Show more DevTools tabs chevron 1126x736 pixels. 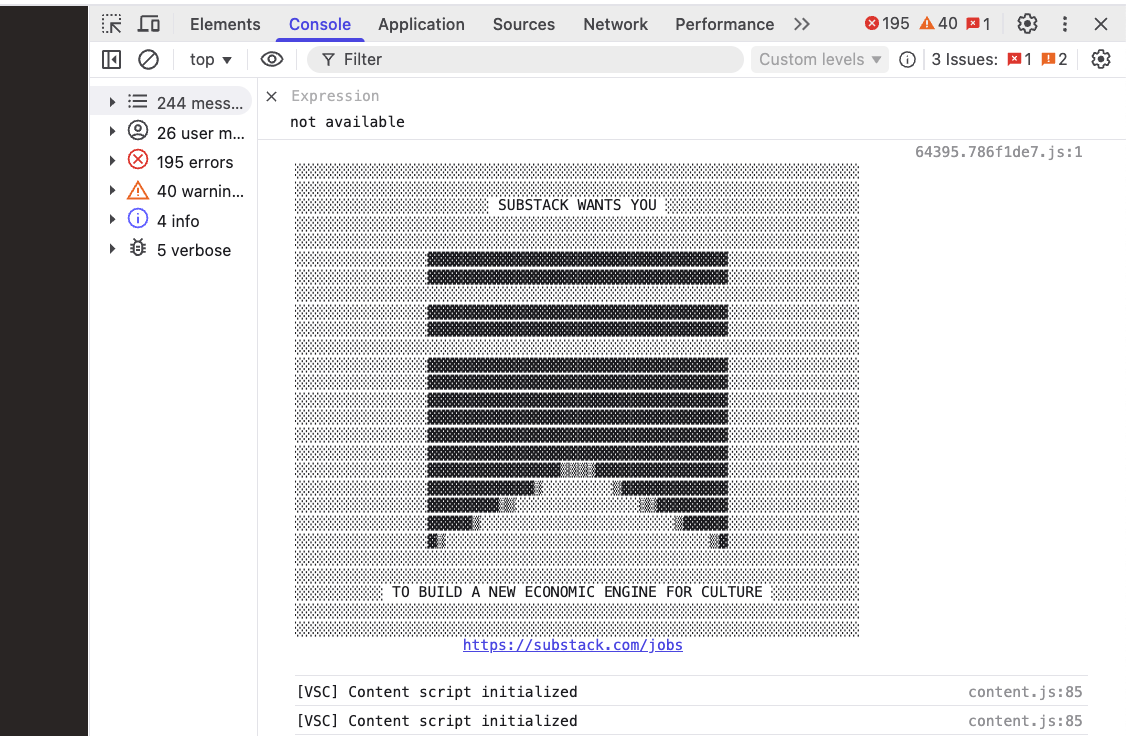(x=801, y=24)
